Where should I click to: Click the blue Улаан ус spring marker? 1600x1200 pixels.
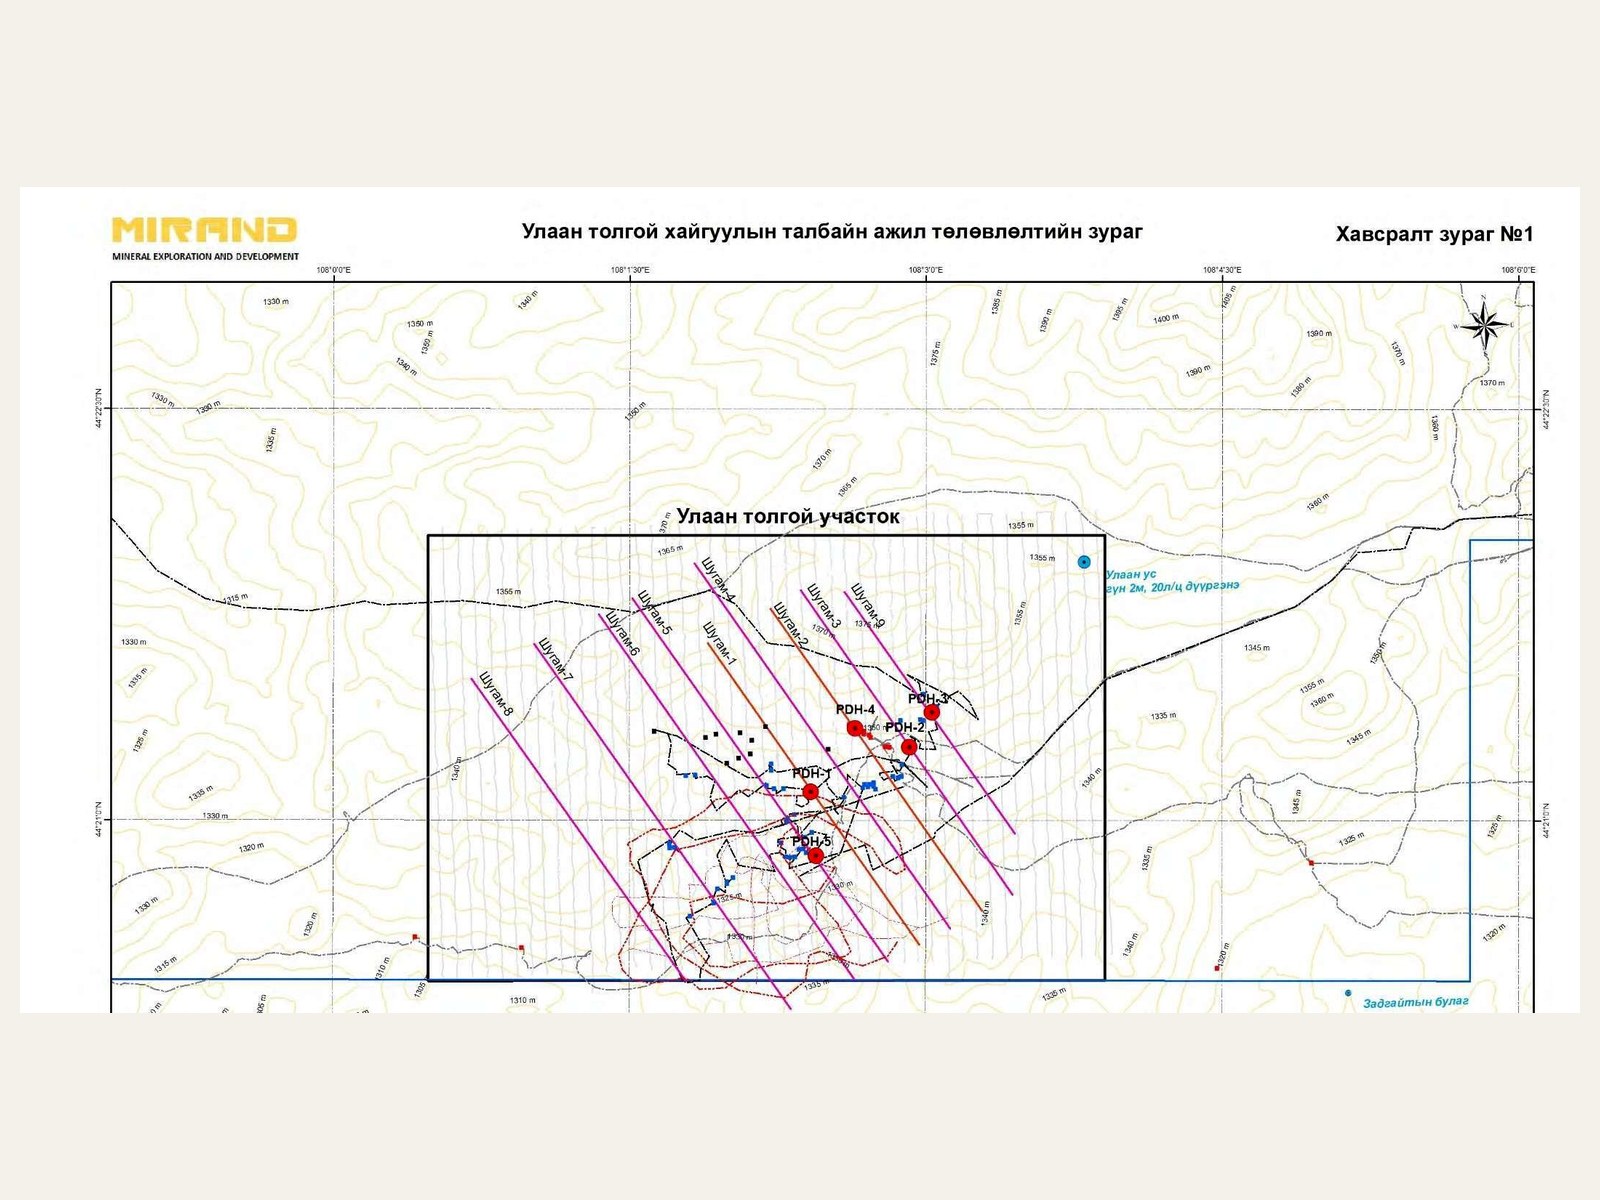click(x=1084, y=562)
